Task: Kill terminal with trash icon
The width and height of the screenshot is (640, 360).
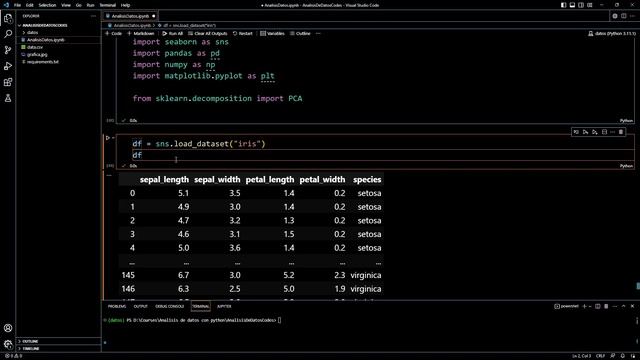Action: click(x=606, y=306)
